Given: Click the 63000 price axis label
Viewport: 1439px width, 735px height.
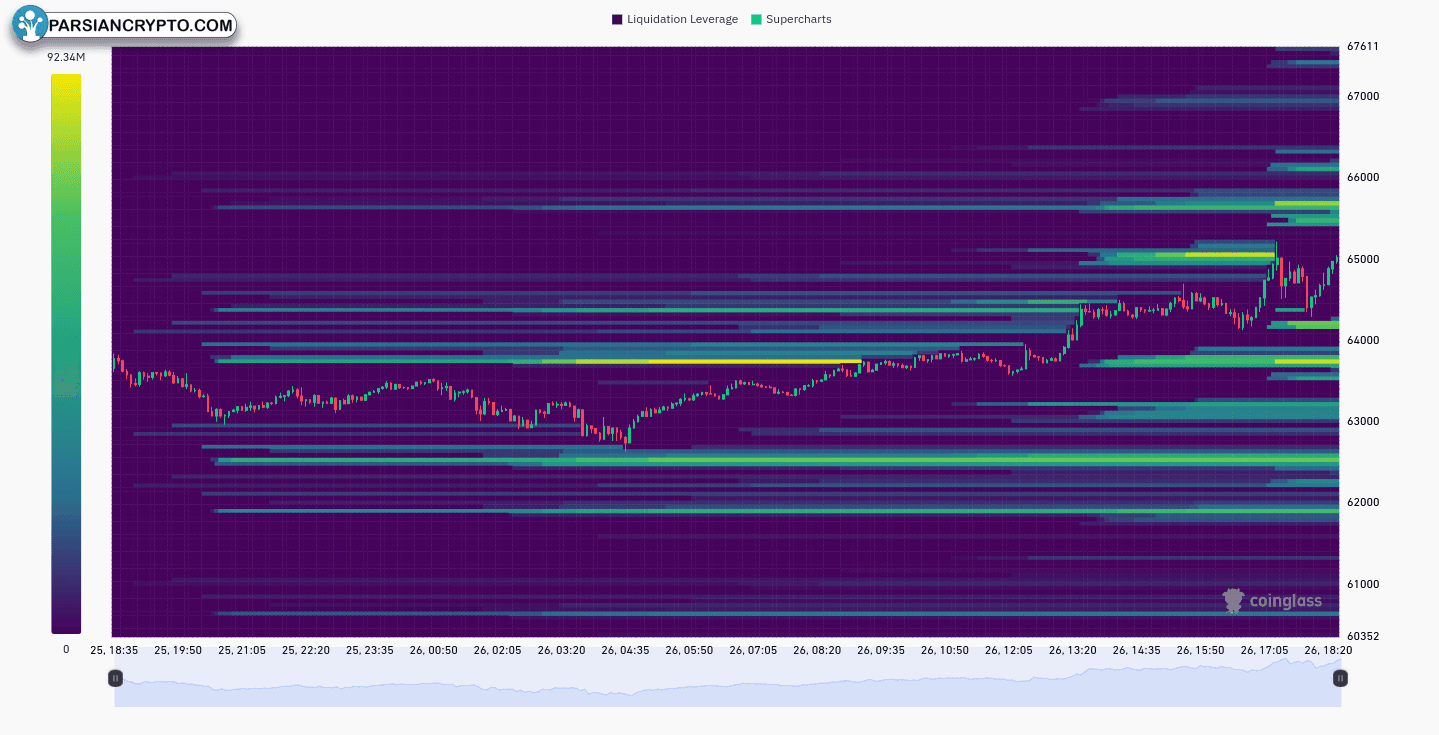Looking at the screenshot, I should [x=1362, y=421].
